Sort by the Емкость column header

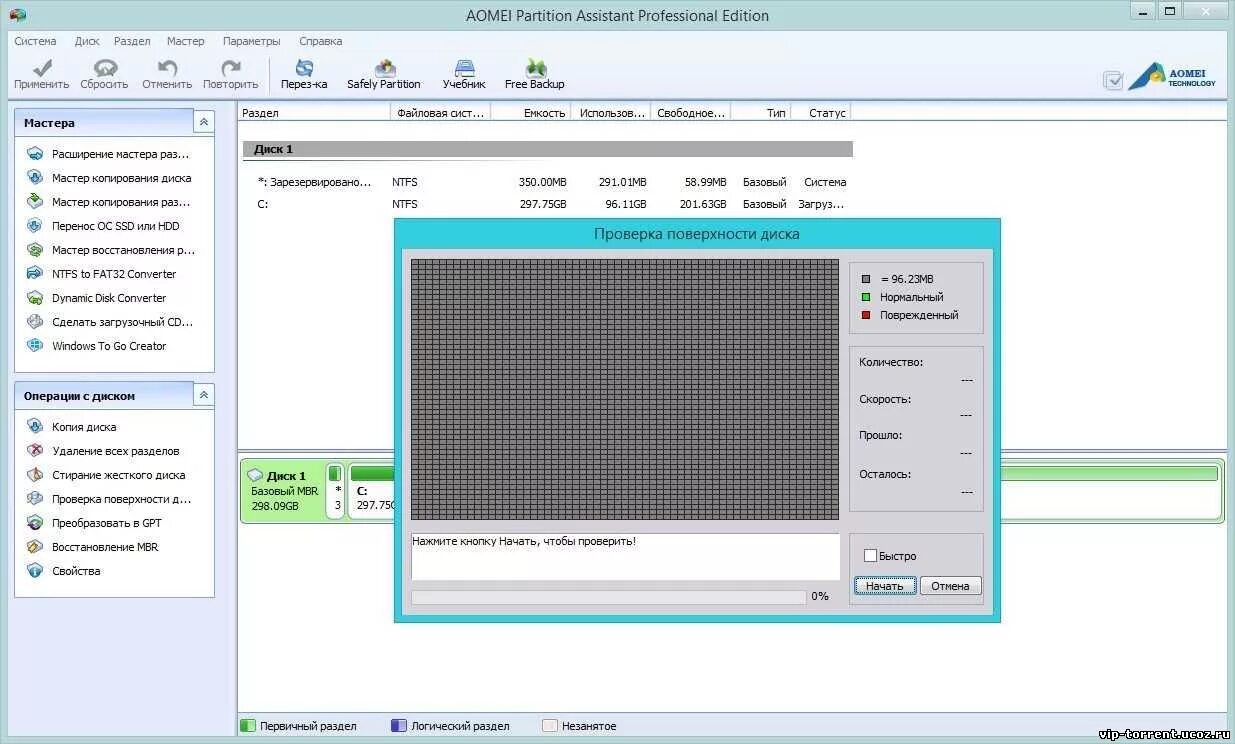coord(530,113)
